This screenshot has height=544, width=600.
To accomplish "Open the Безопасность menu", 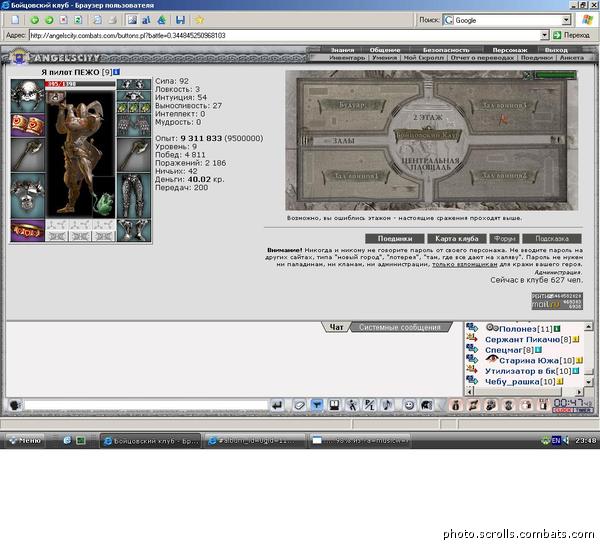I will tap(446, 50).
